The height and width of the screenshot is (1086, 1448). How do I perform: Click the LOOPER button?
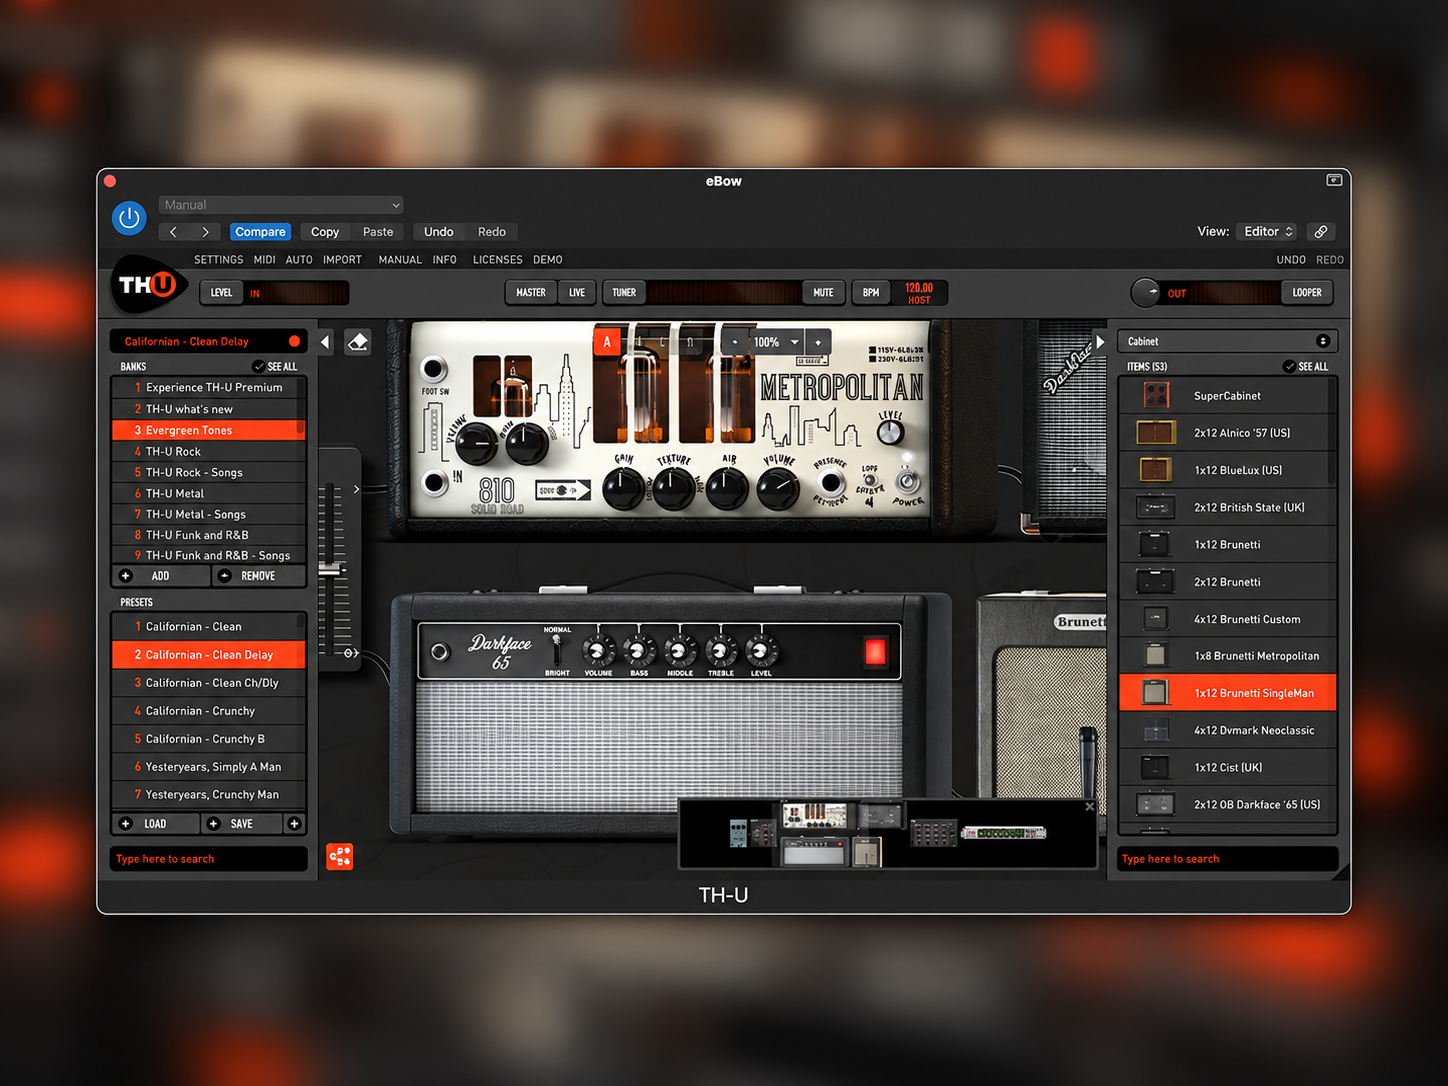[1307, 293]
